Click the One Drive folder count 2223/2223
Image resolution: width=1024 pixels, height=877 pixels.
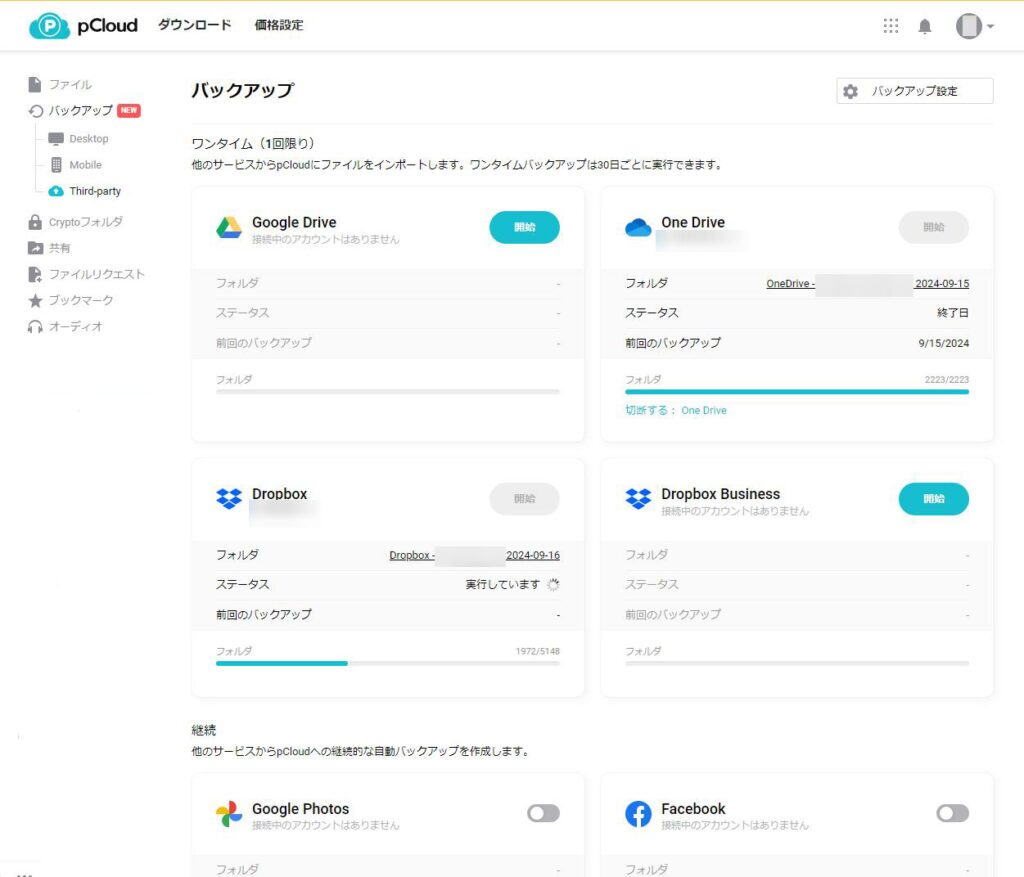946,379
